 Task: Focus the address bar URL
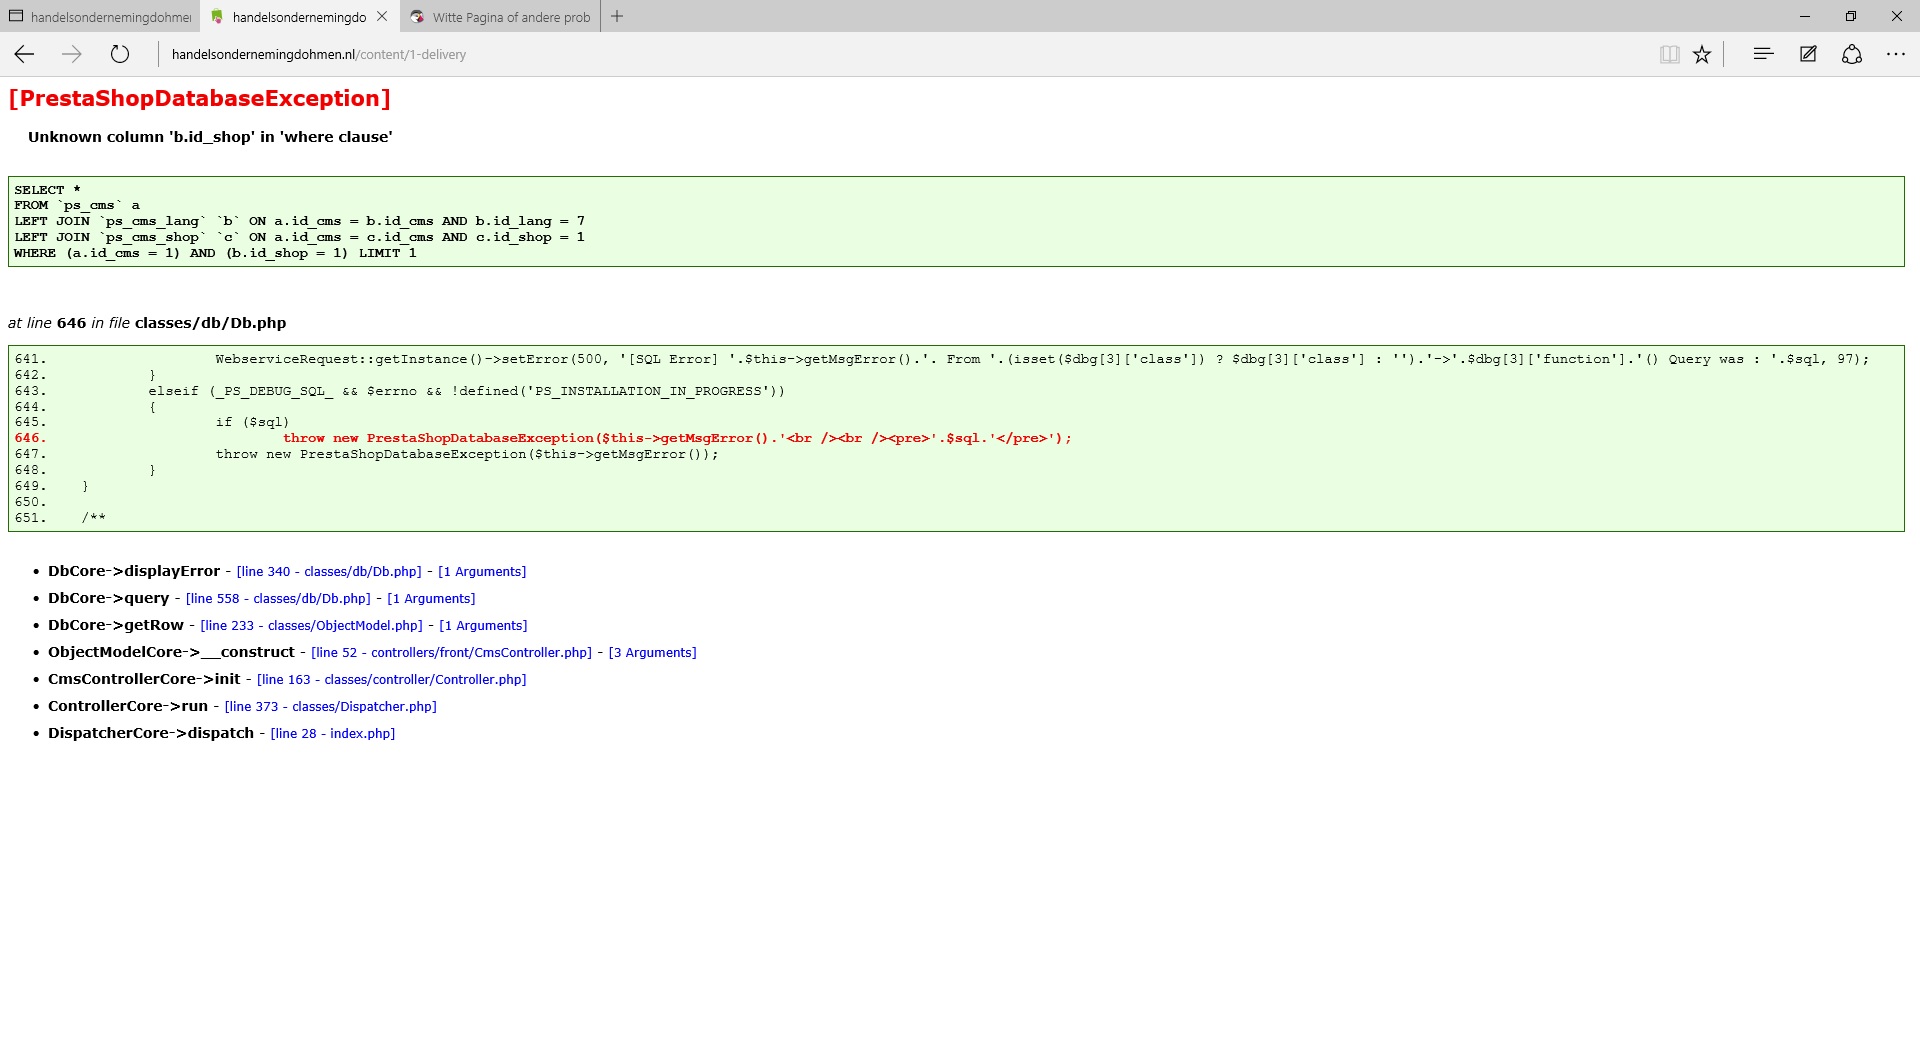pos(319,55)
